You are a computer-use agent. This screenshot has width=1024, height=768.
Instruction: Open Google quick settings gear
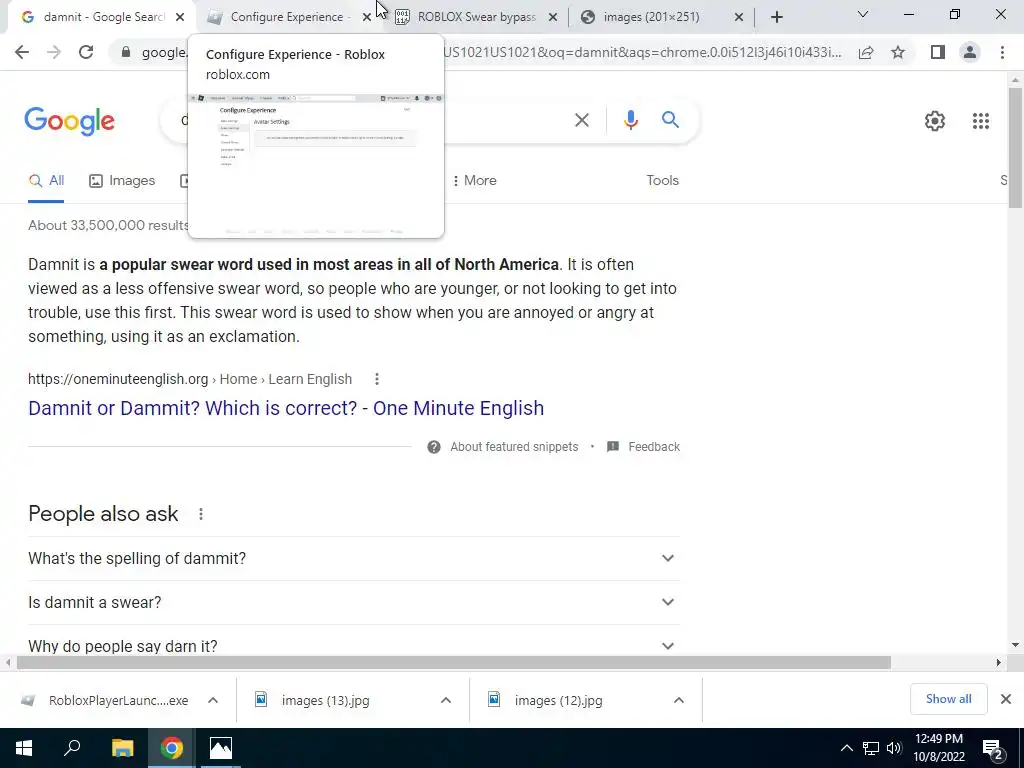935,121
